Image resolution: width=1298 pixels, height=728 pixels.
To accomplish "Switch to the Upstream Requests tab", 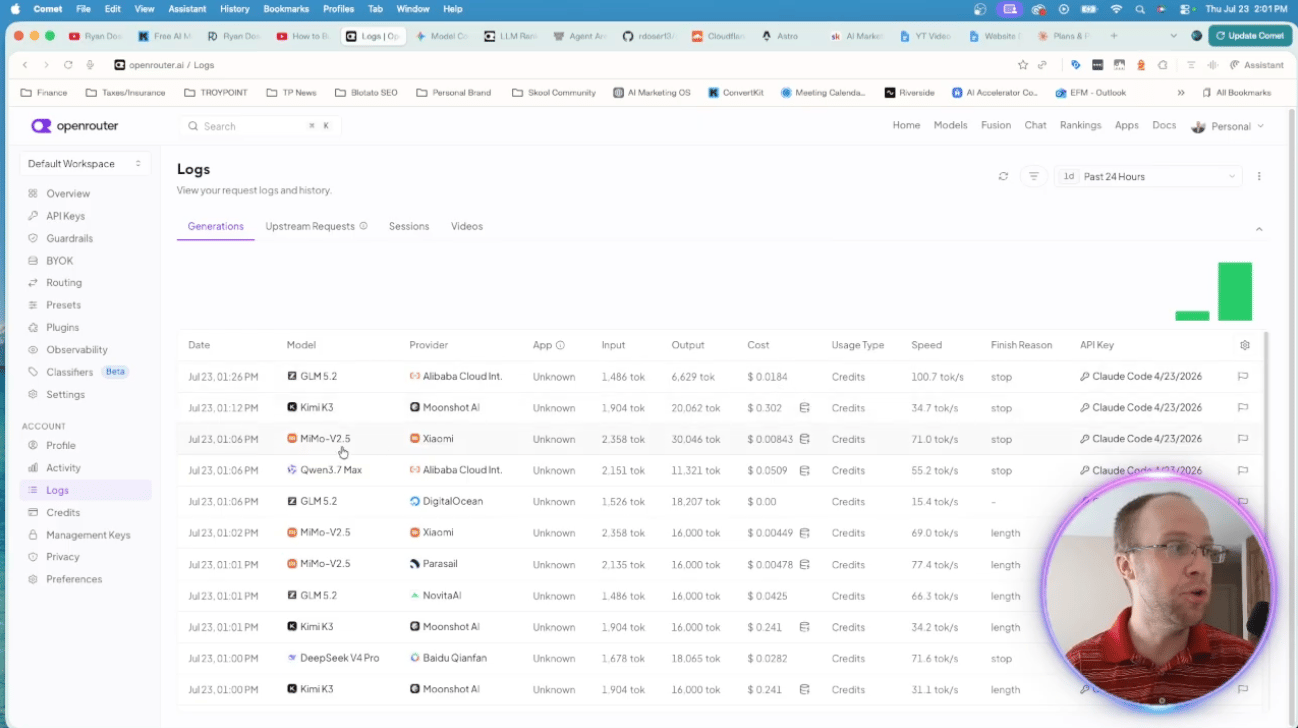I will [310, 226].
